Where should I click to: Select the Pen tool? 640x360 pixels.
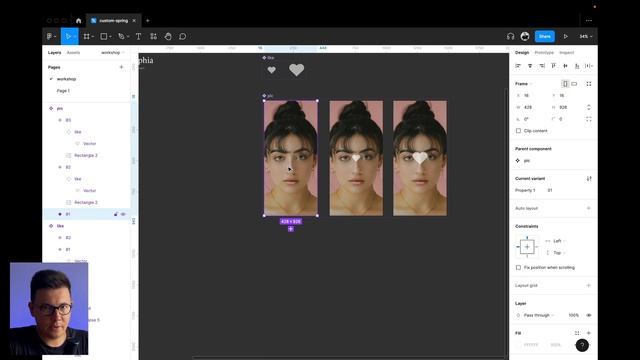point(121,36)
